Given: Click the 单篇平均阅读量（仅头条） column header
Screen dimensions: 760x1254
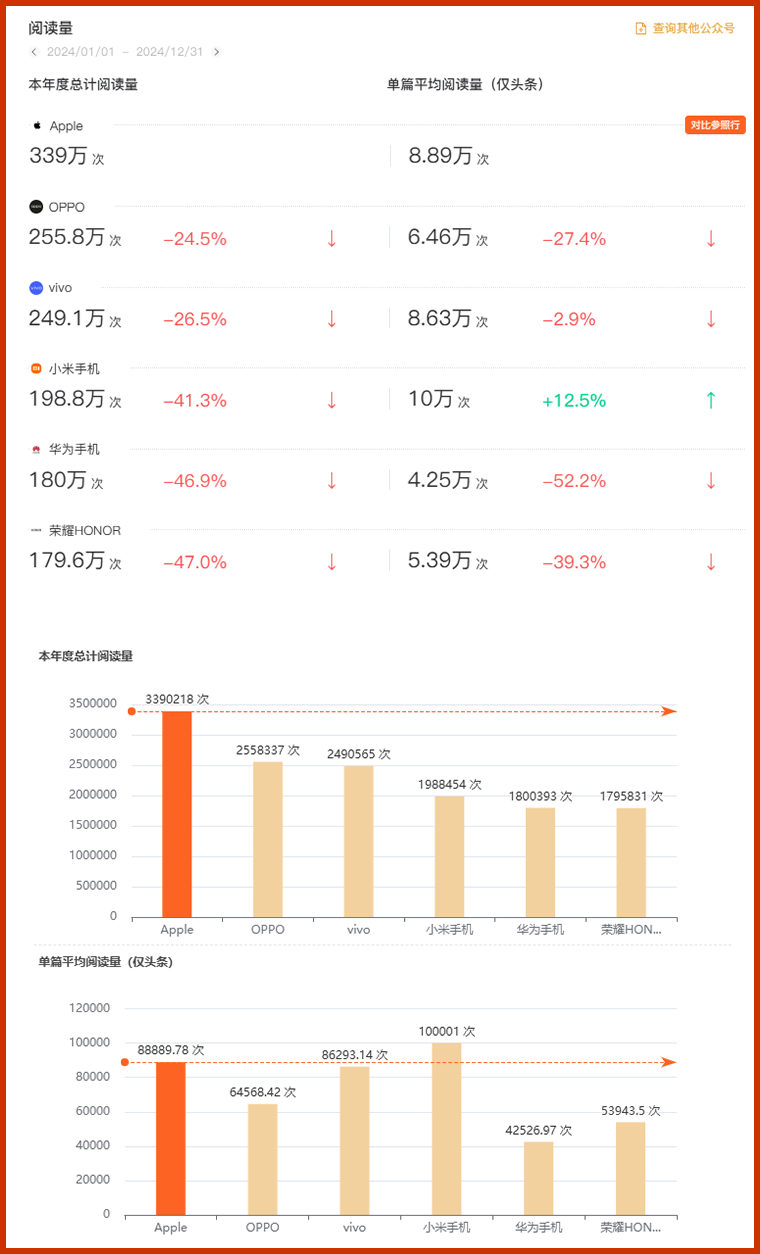Looking at the screenshot, I should pos(465,85).
